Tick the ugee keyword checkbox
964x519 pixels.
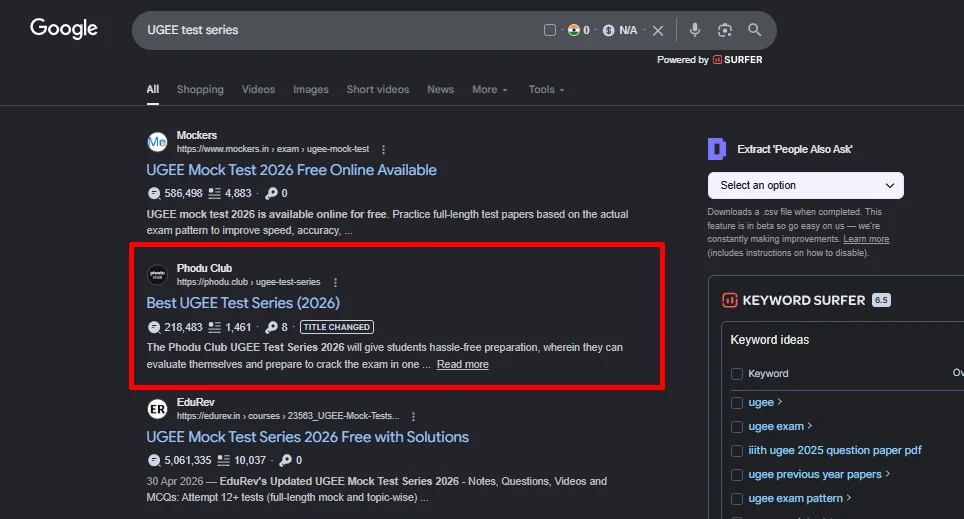(x=737, y=403)
